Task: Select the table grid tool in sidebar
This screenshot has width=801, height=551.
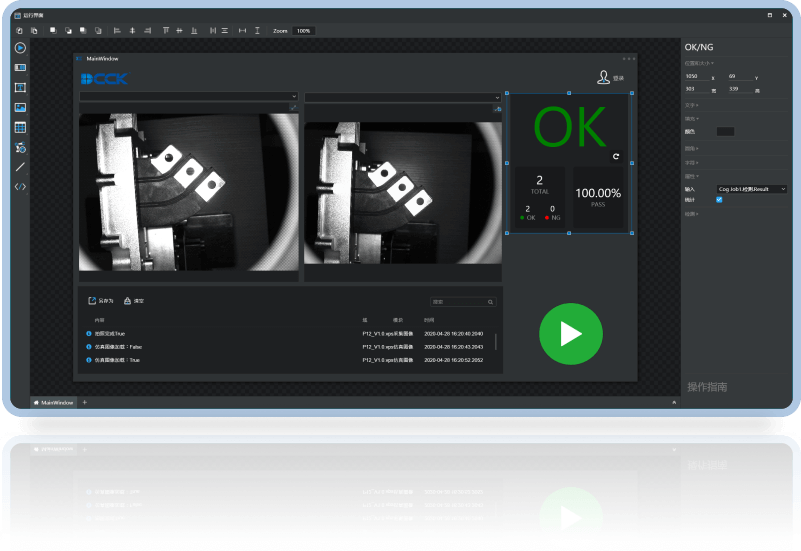Action: click(x=20, y=127)
